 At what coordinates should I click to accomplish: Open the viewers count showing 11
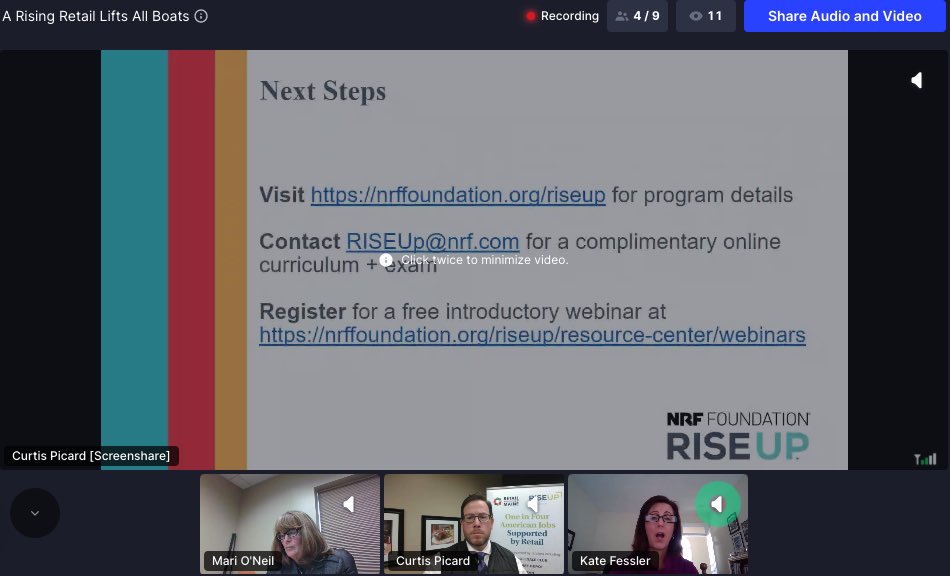706,16
